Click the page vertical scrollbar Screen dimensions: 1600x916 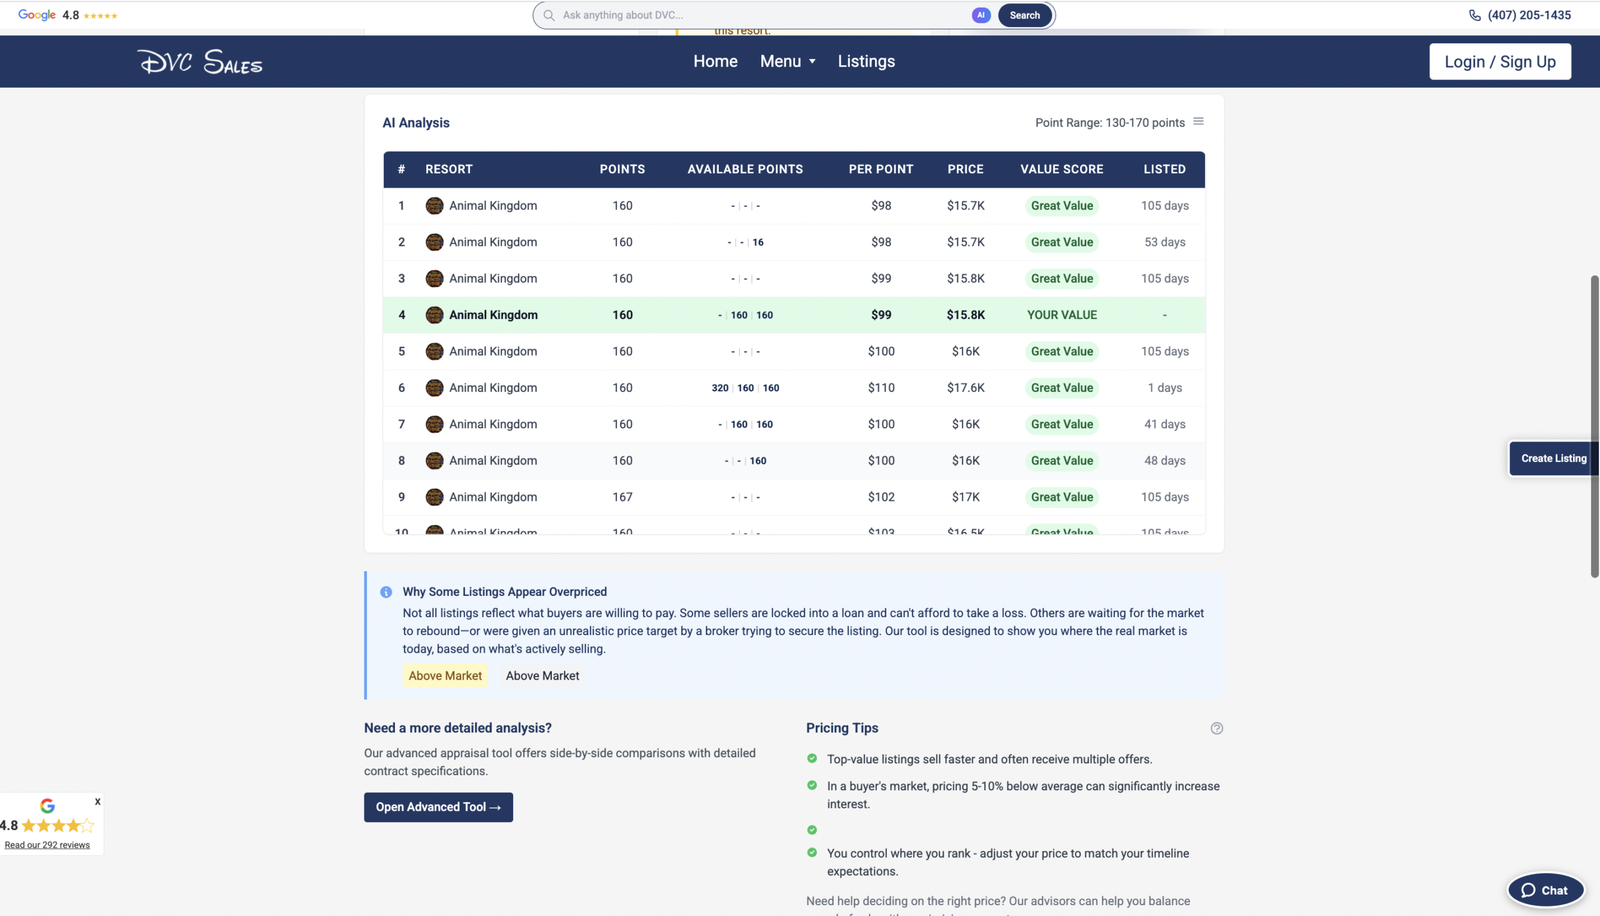coord(1594,426)
